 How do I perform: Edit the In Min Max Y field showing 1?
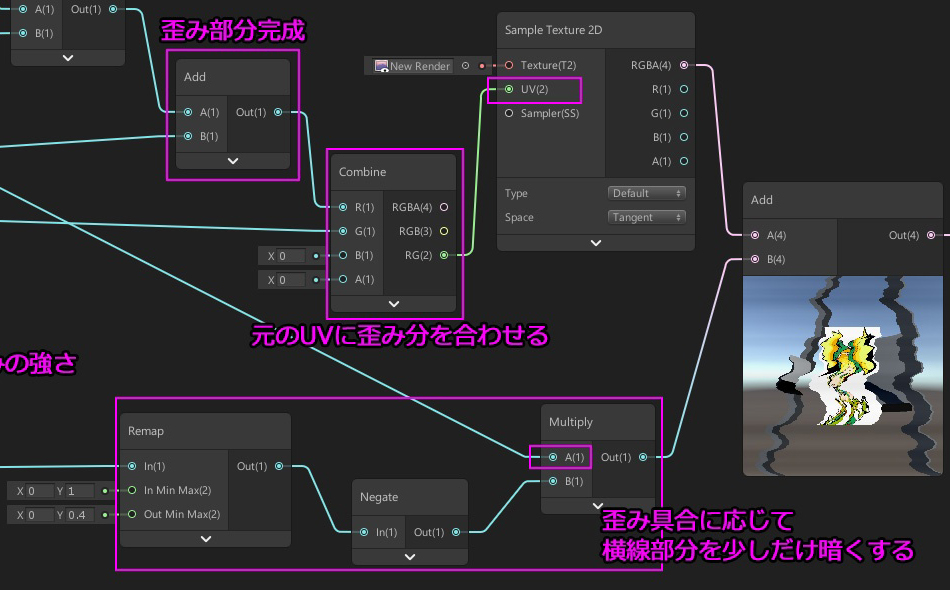coord(80,491)
